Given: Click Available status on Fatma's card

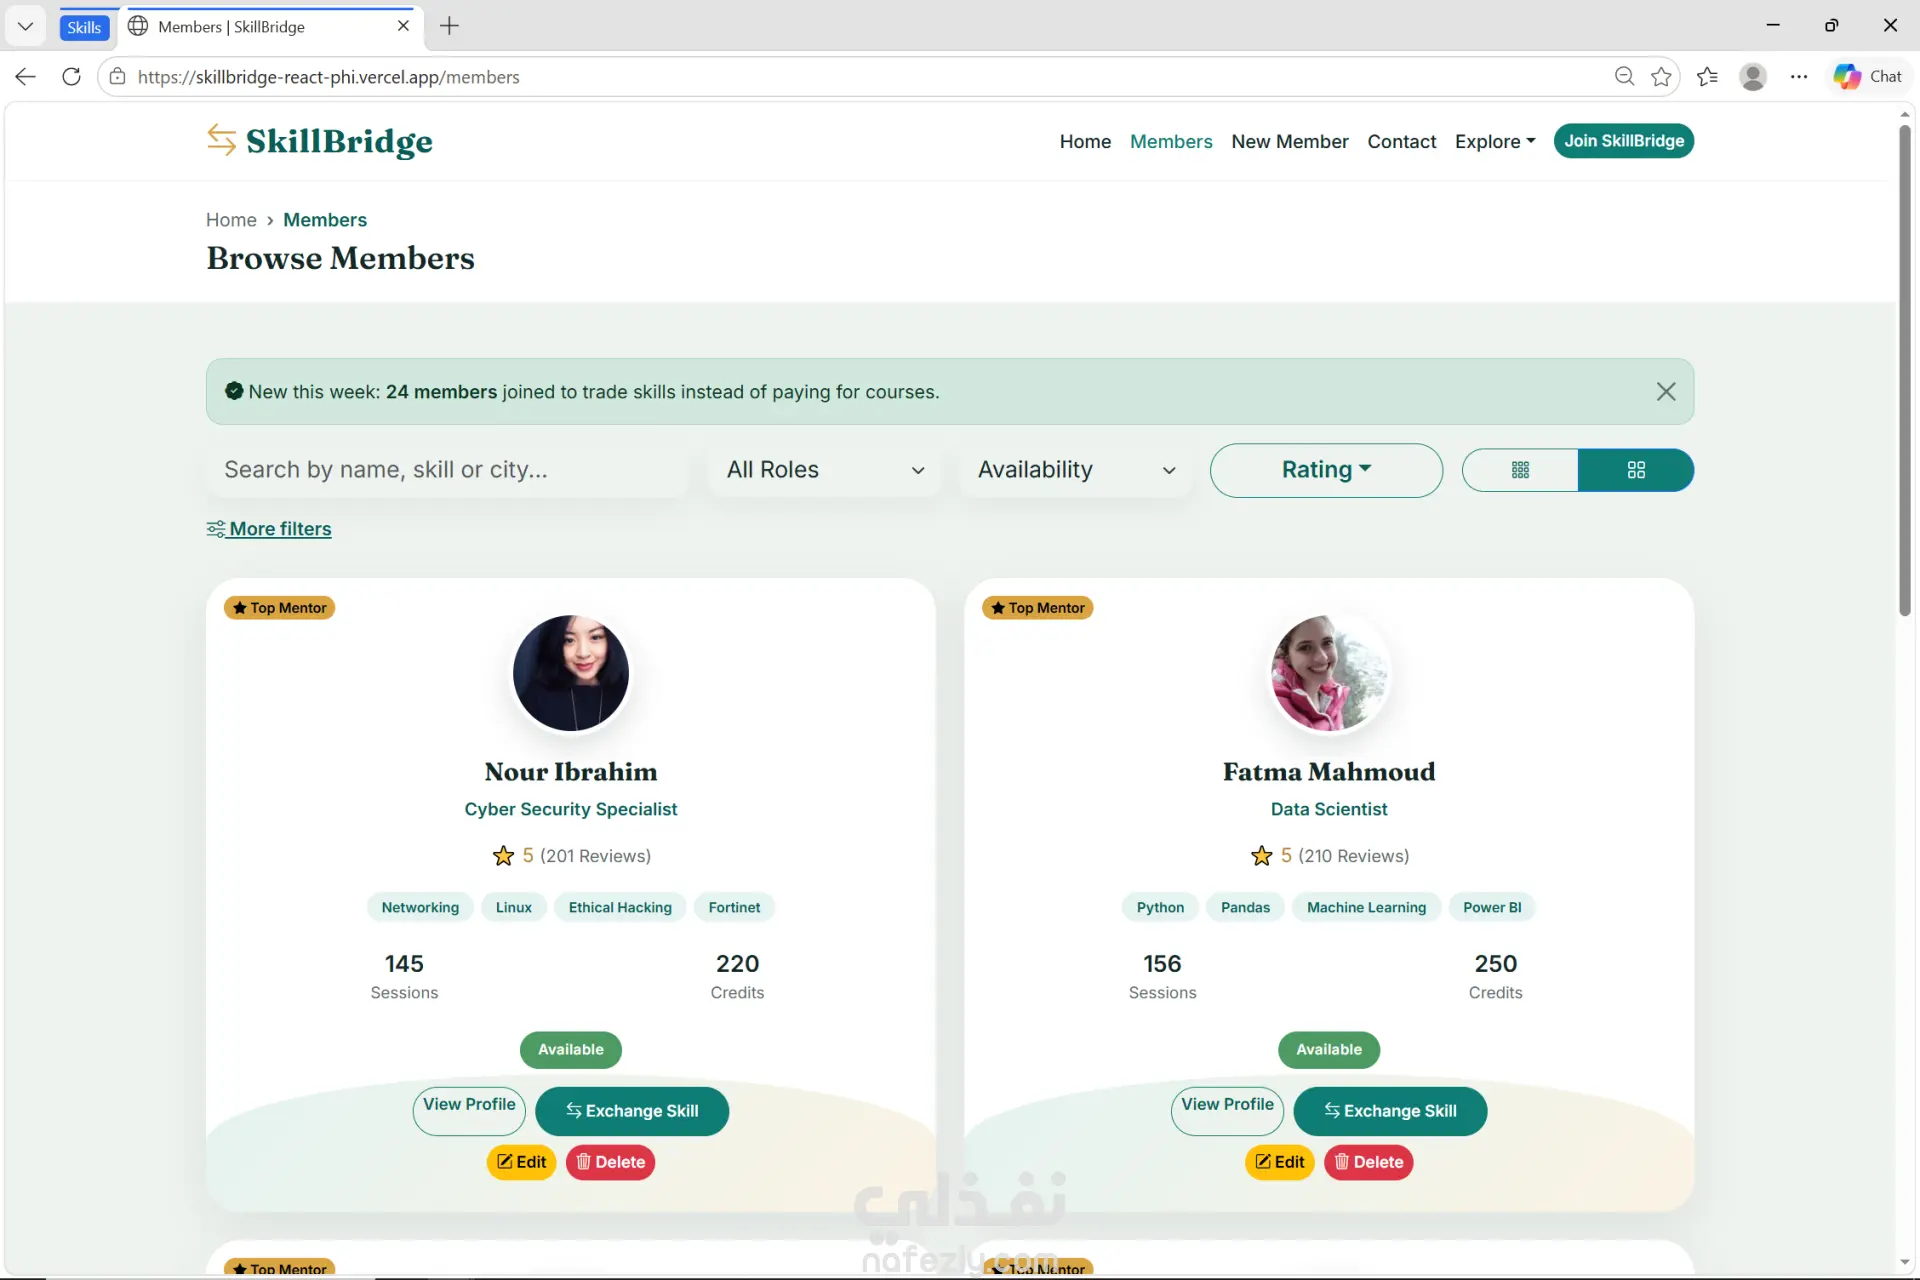Looking at the screenshot, I should (1329, 1050).
